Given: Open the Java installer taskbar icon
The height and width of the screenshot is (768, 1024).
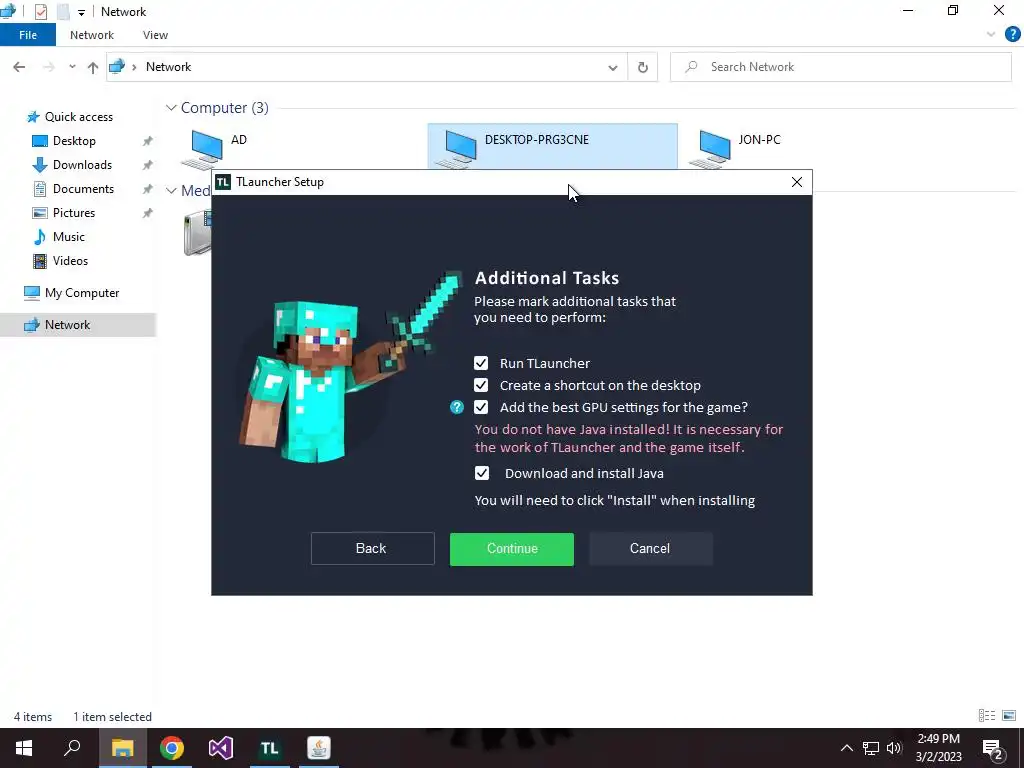Looking at the screenshot, I should pyautogui.click(x=319, y=748).
